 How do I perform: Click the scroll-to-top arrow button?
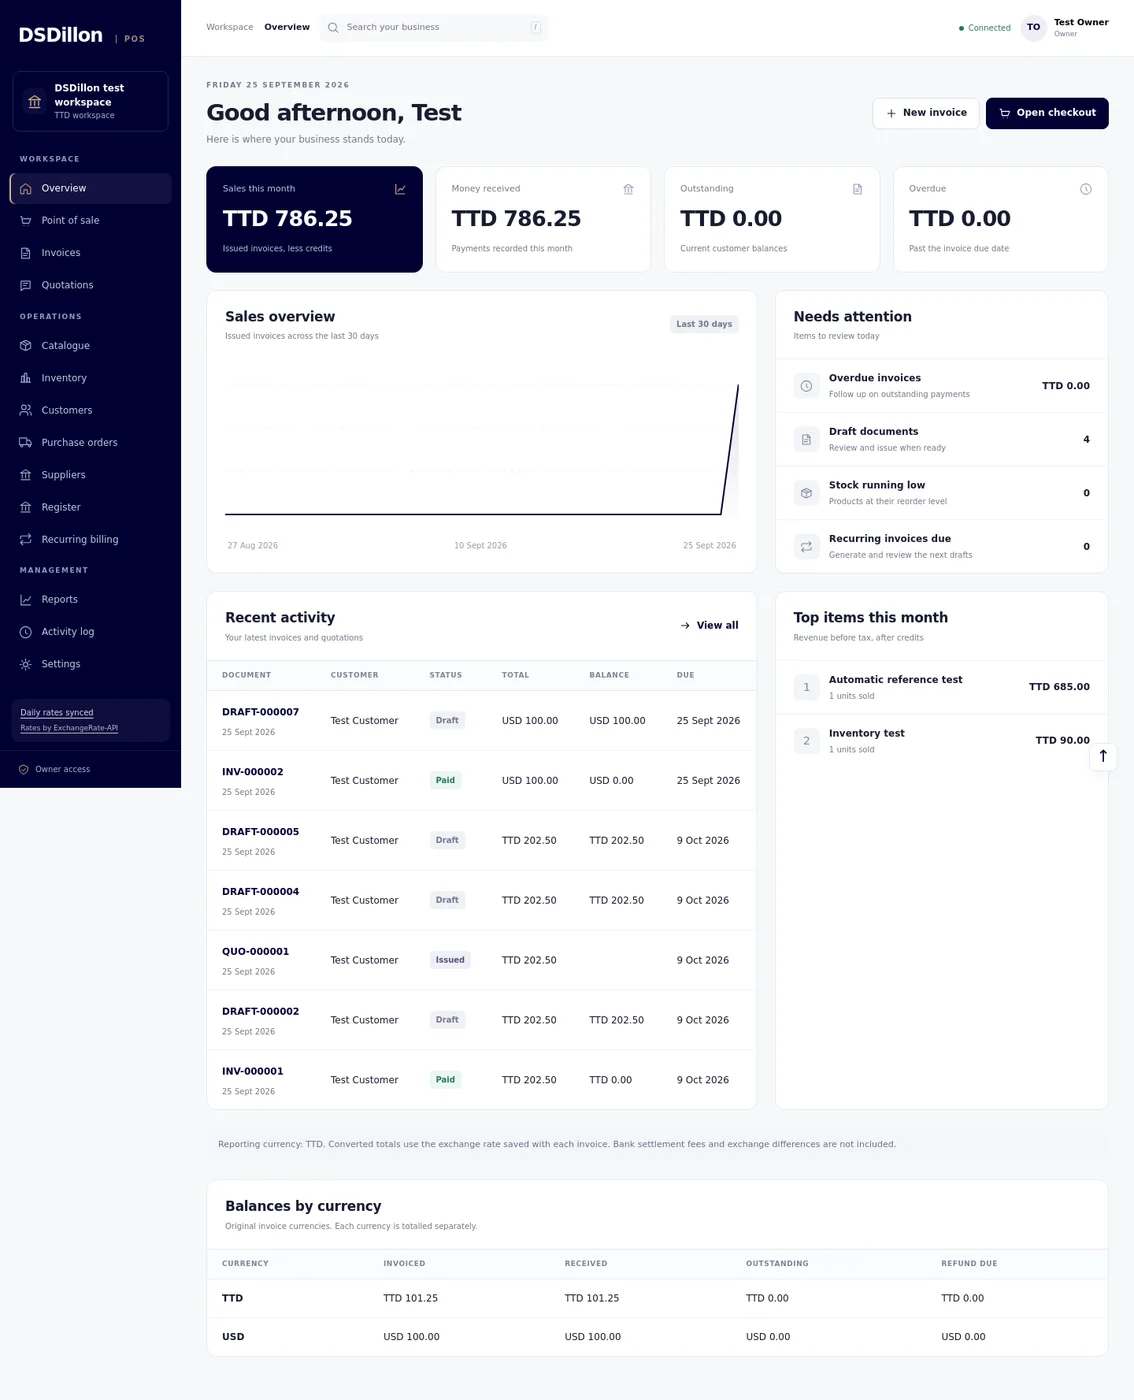click(x=1103, y=756)
